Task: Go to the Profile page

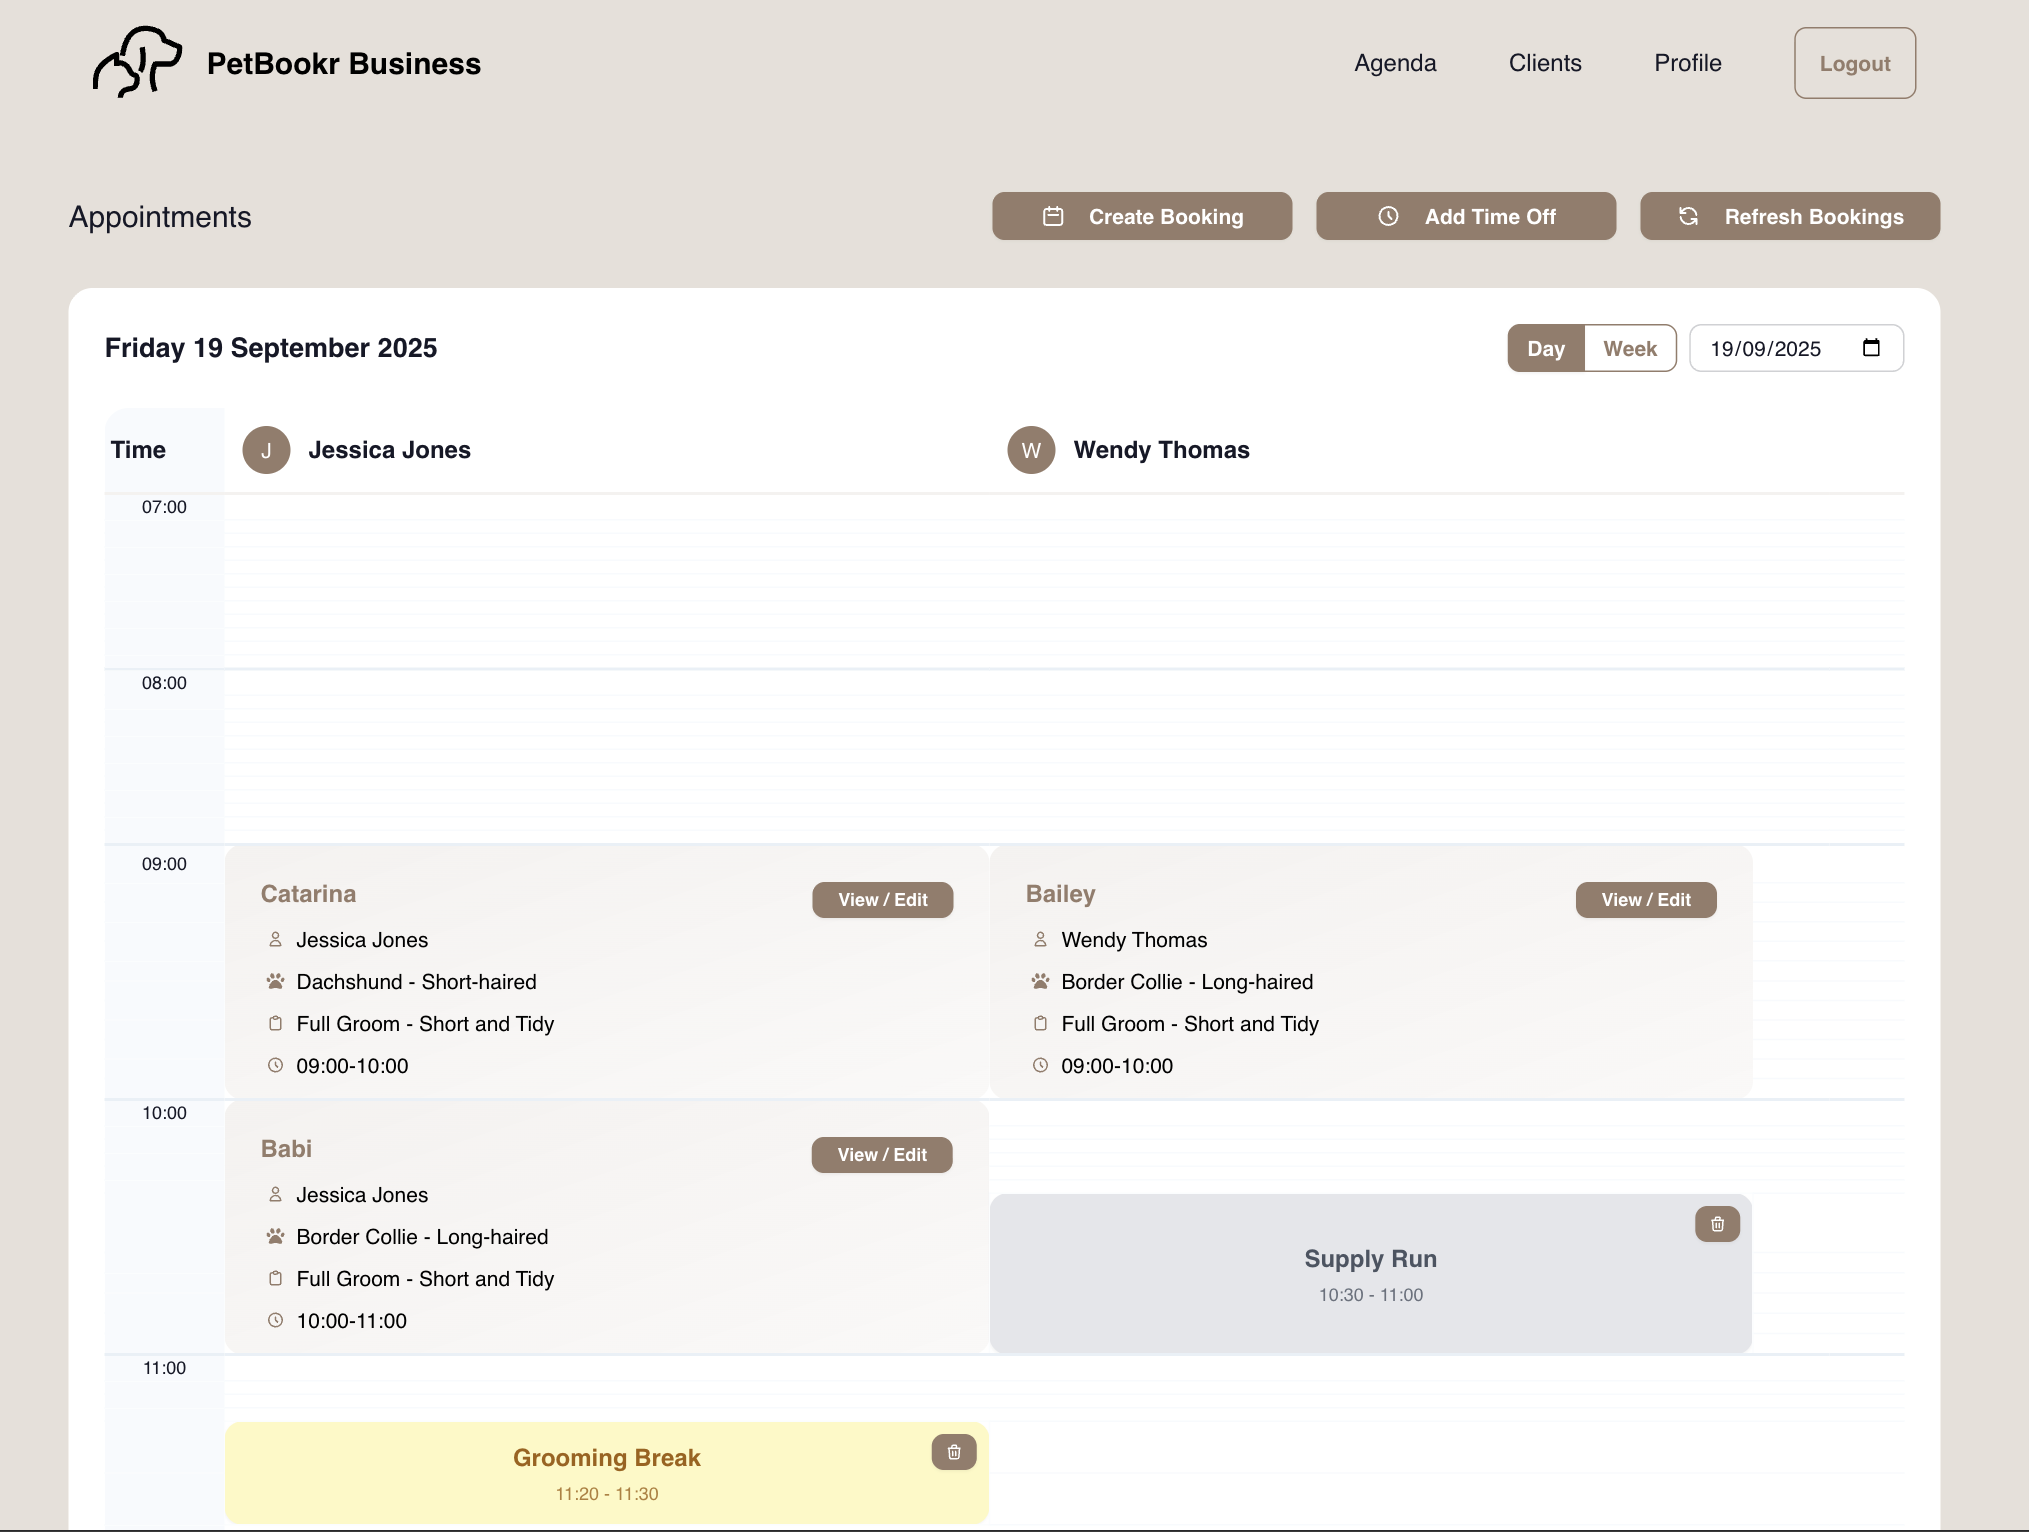Action: coord(1687,63)
